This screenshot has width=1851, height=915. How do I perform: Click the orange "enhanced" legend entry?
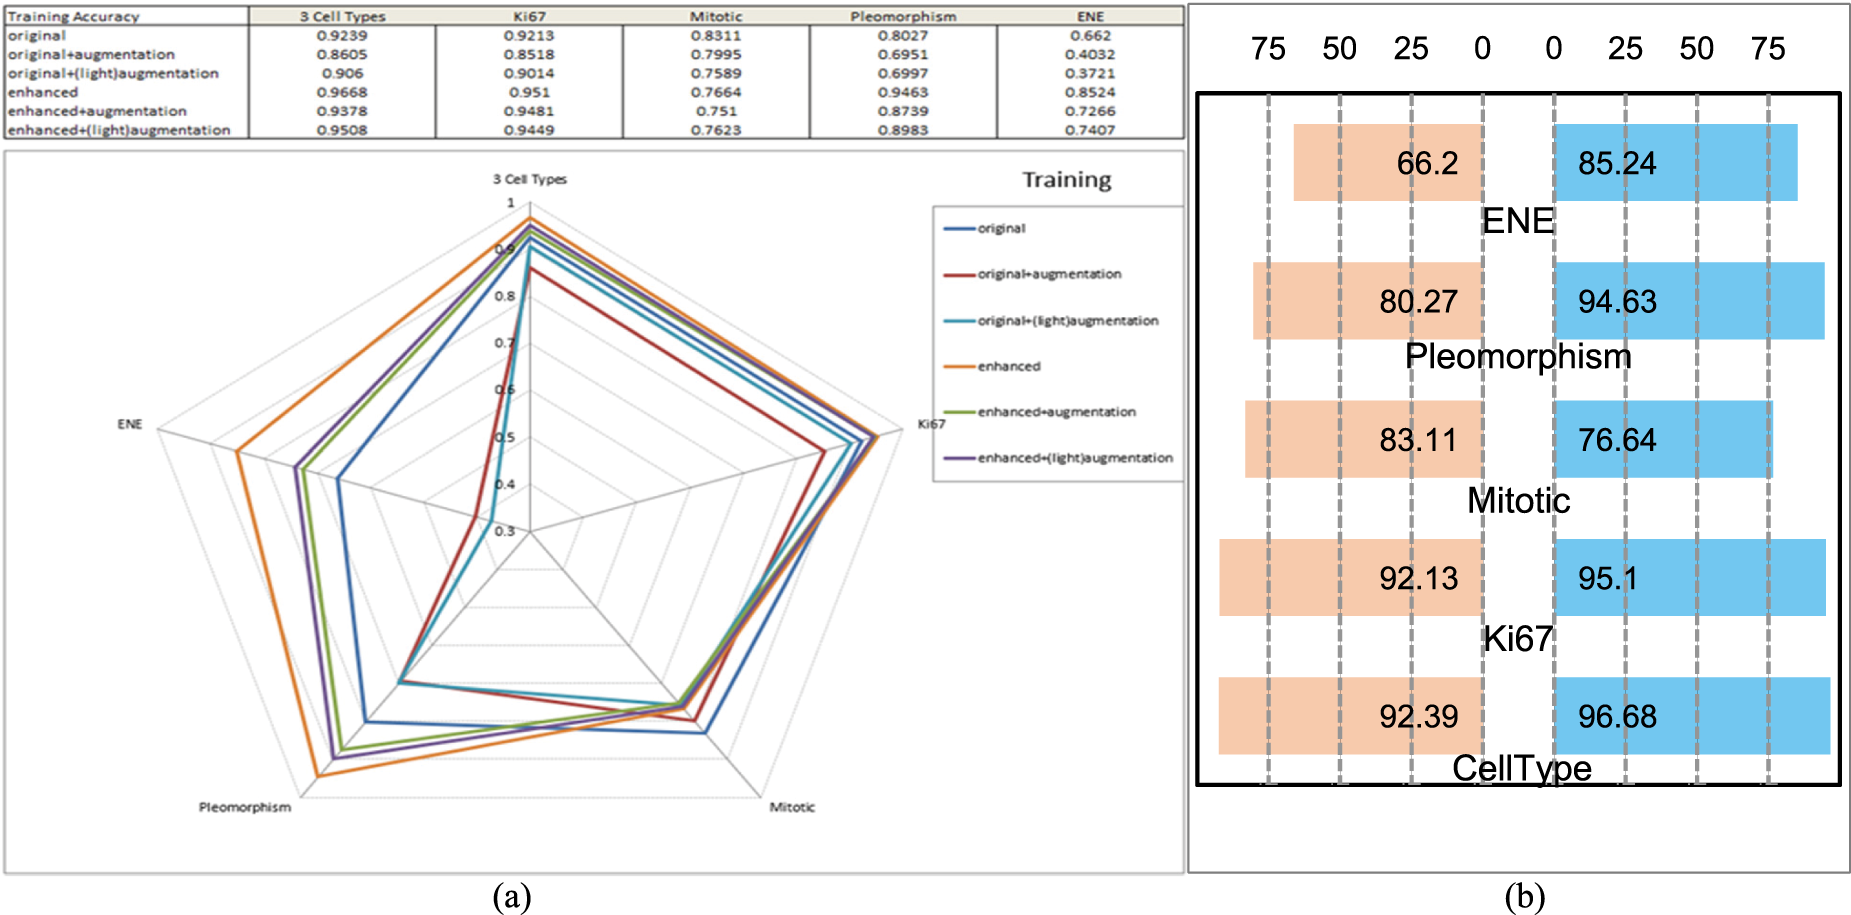[1008, 366]
